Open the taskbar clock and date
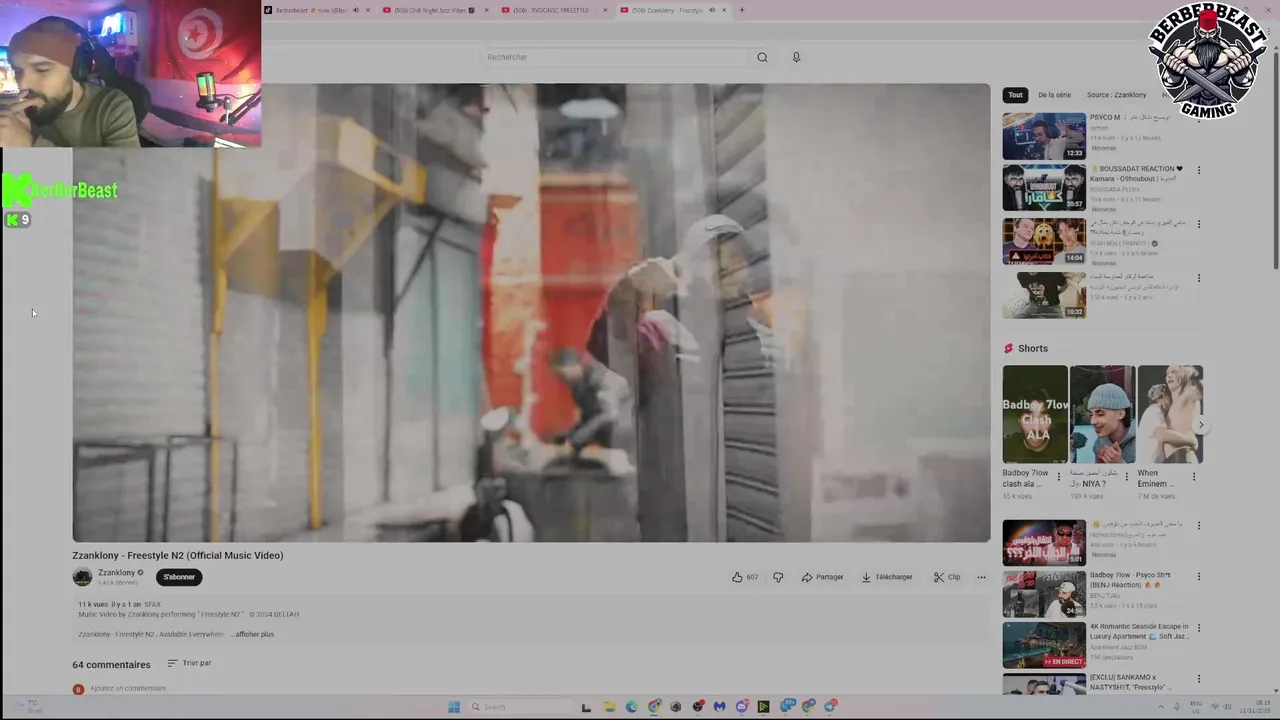The image size is (1280, 720). pos(1255,707)
